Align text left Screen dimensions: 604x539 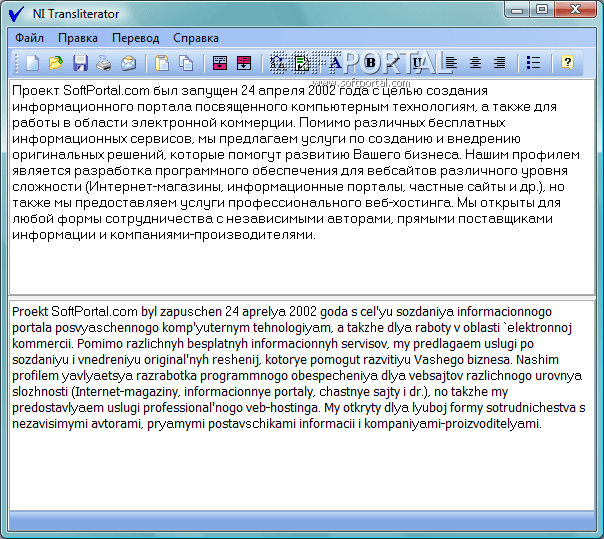[x=451, y=63]
